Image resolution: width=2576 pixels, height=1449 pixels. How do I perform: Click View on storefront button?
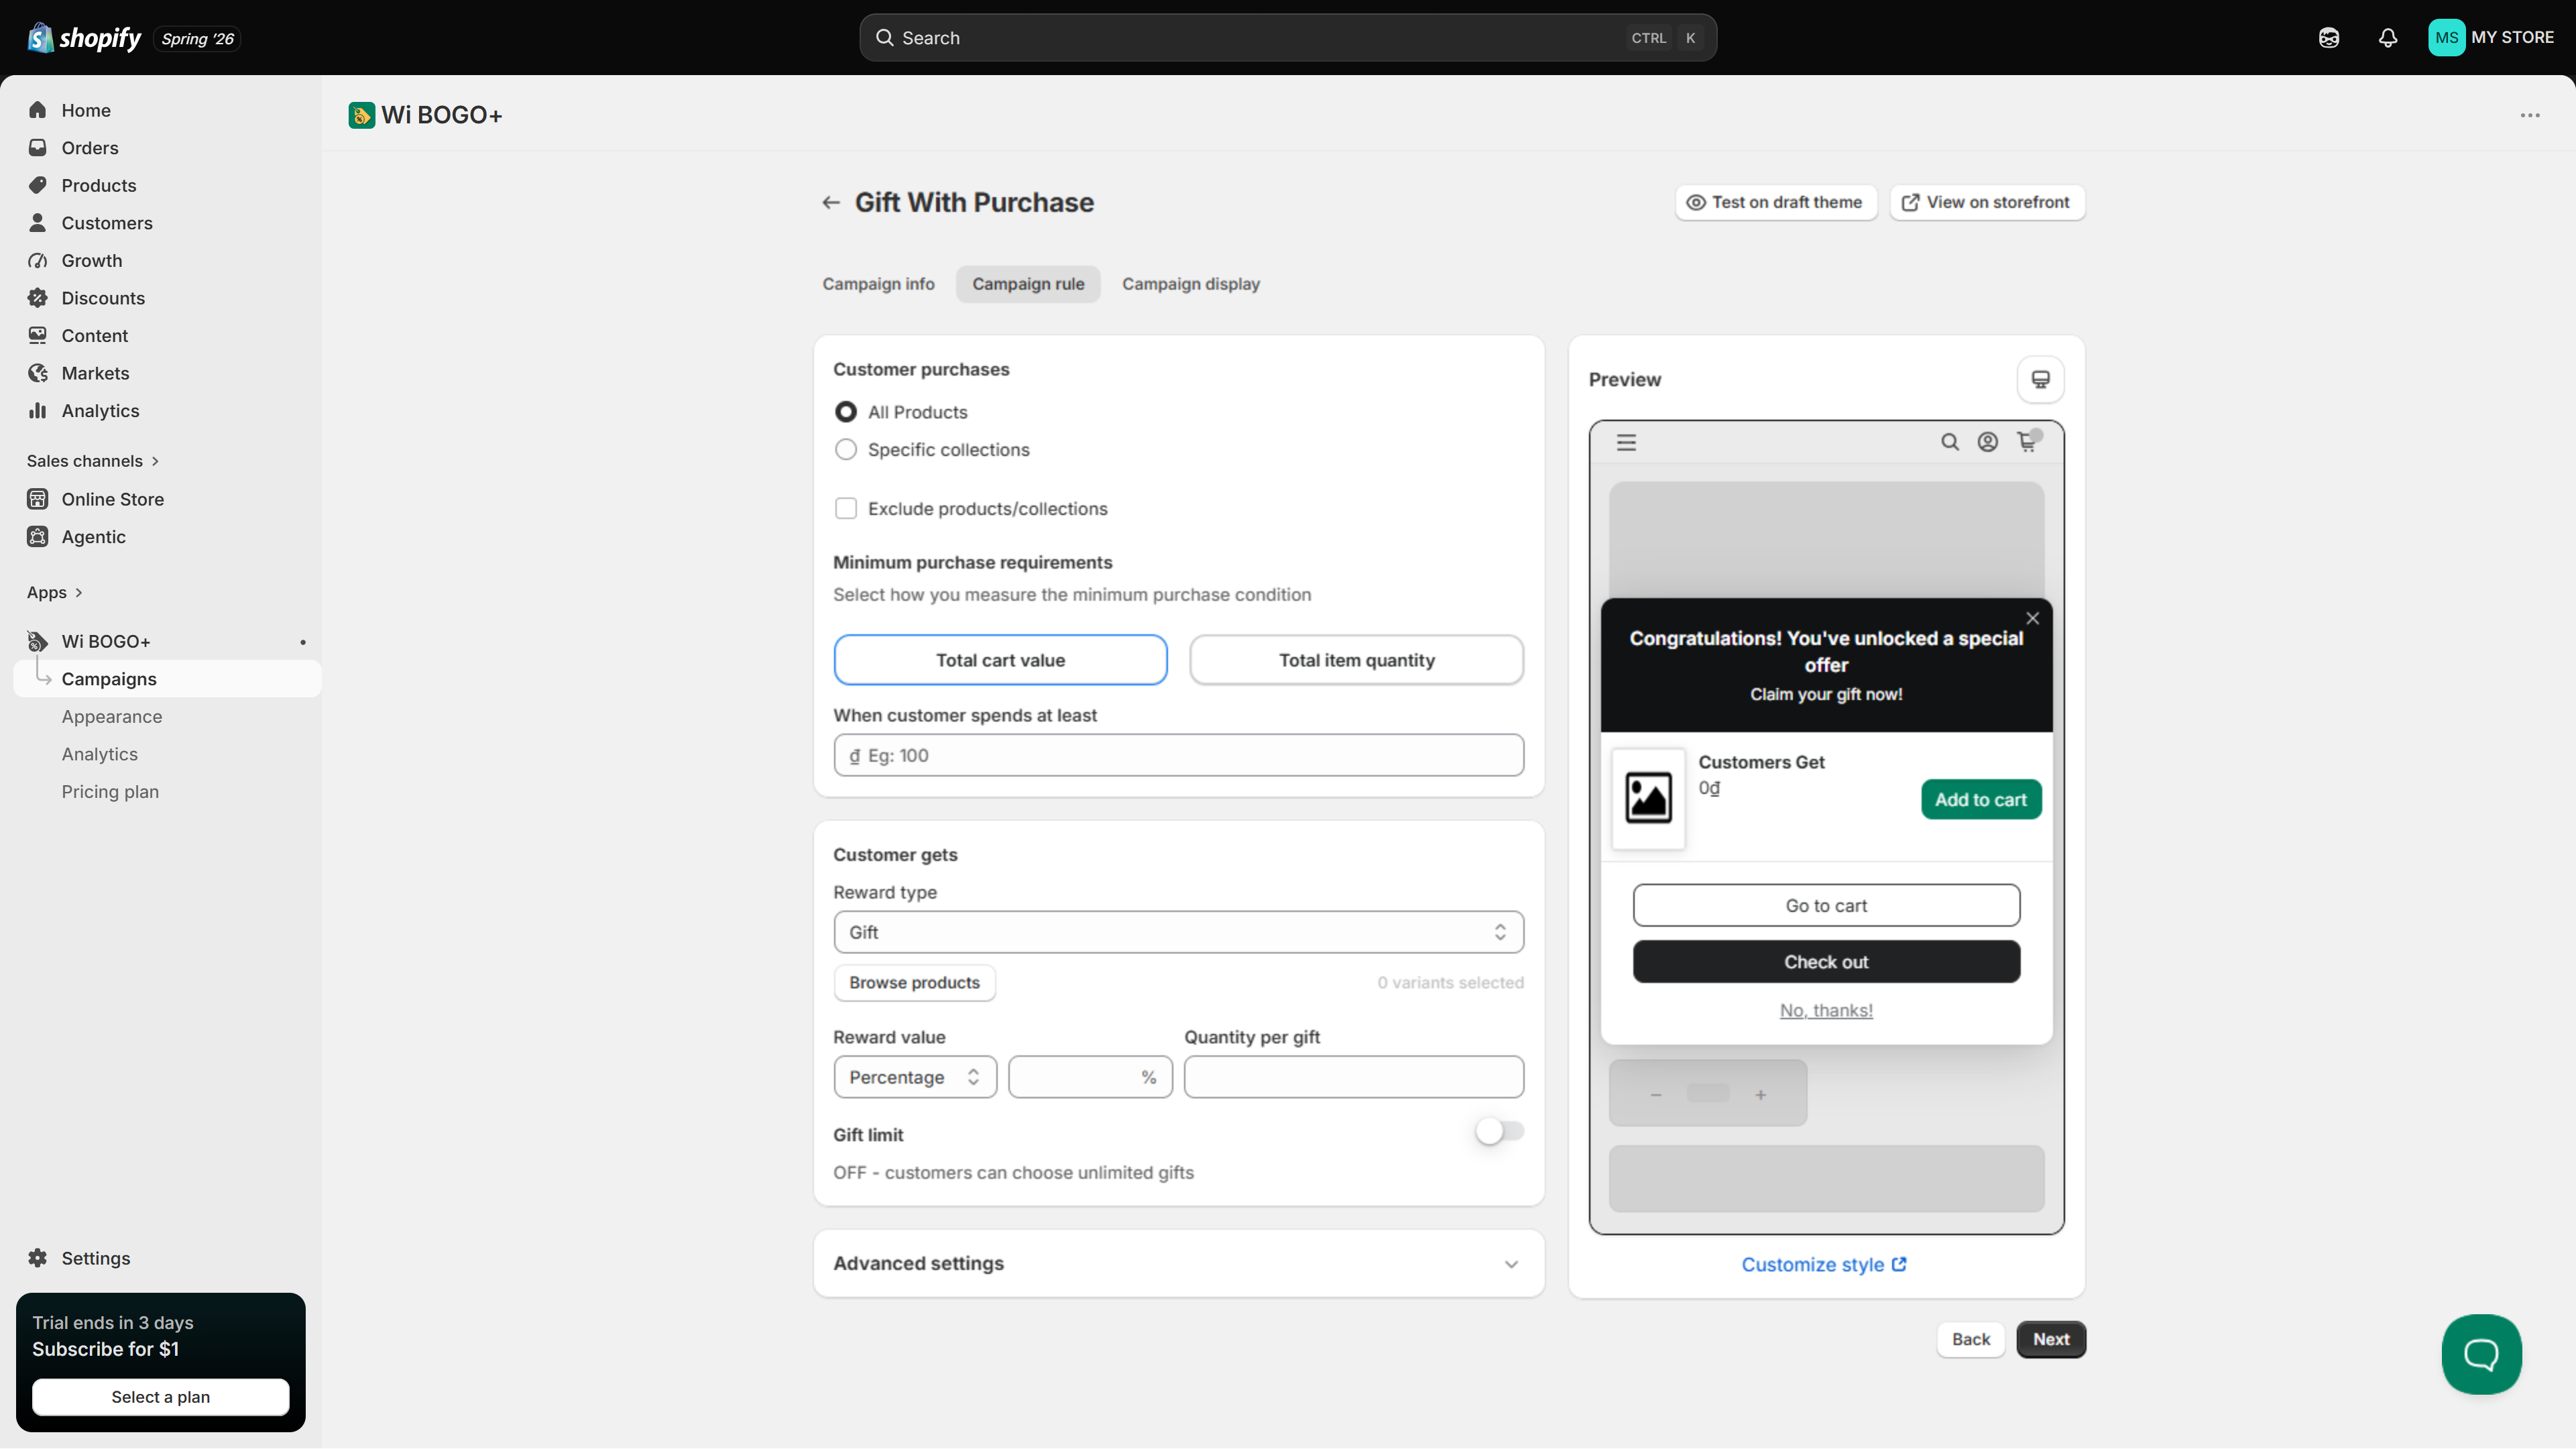pos(1986,203)
